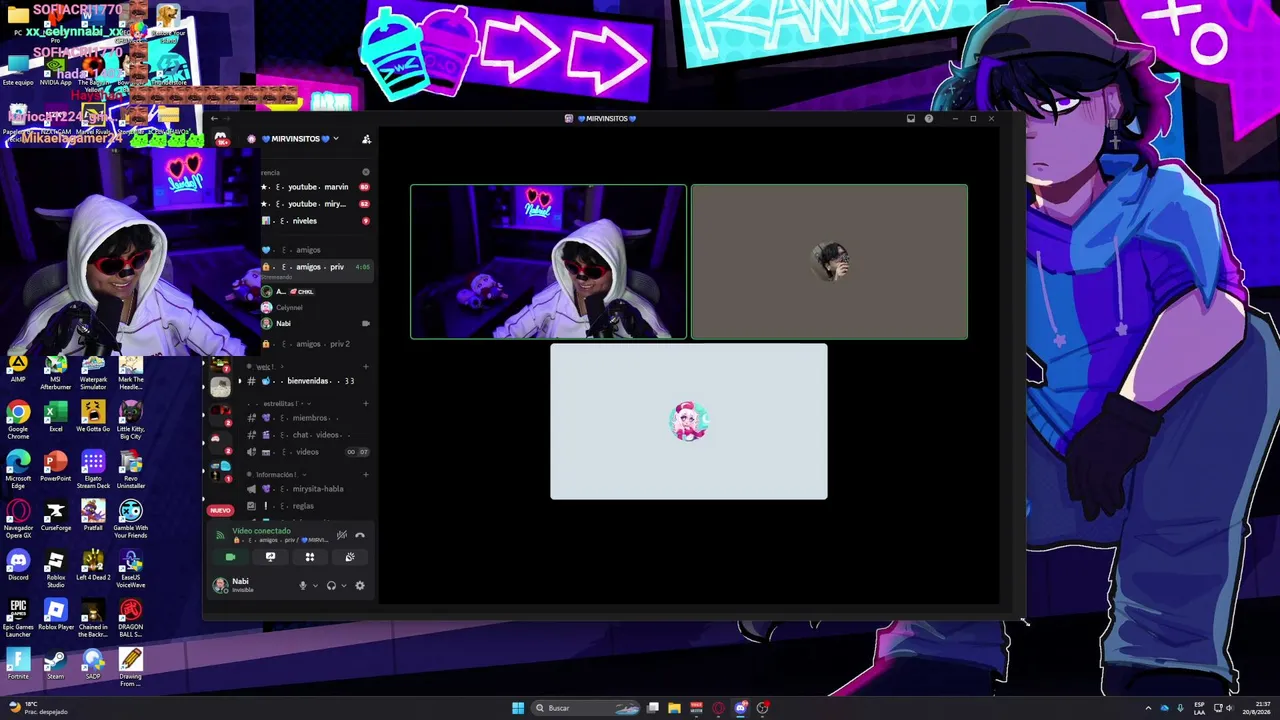Open File Explorer from the taskbar
Screen dimensions: 1280x720
pos(674,708)
